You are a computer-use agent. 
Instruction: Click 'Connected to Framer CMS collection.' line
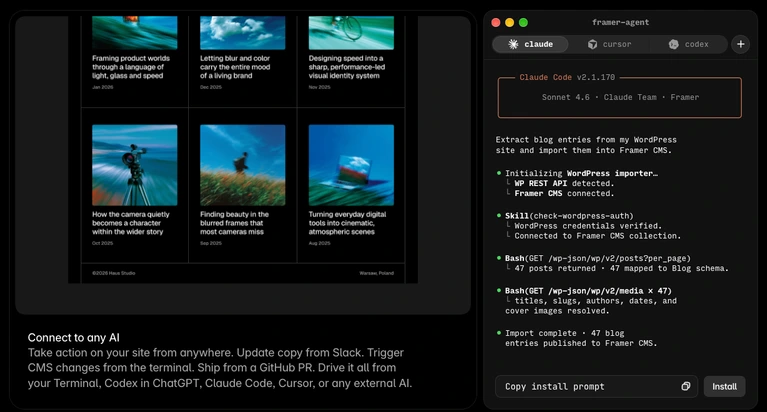[x=597, y=236]
